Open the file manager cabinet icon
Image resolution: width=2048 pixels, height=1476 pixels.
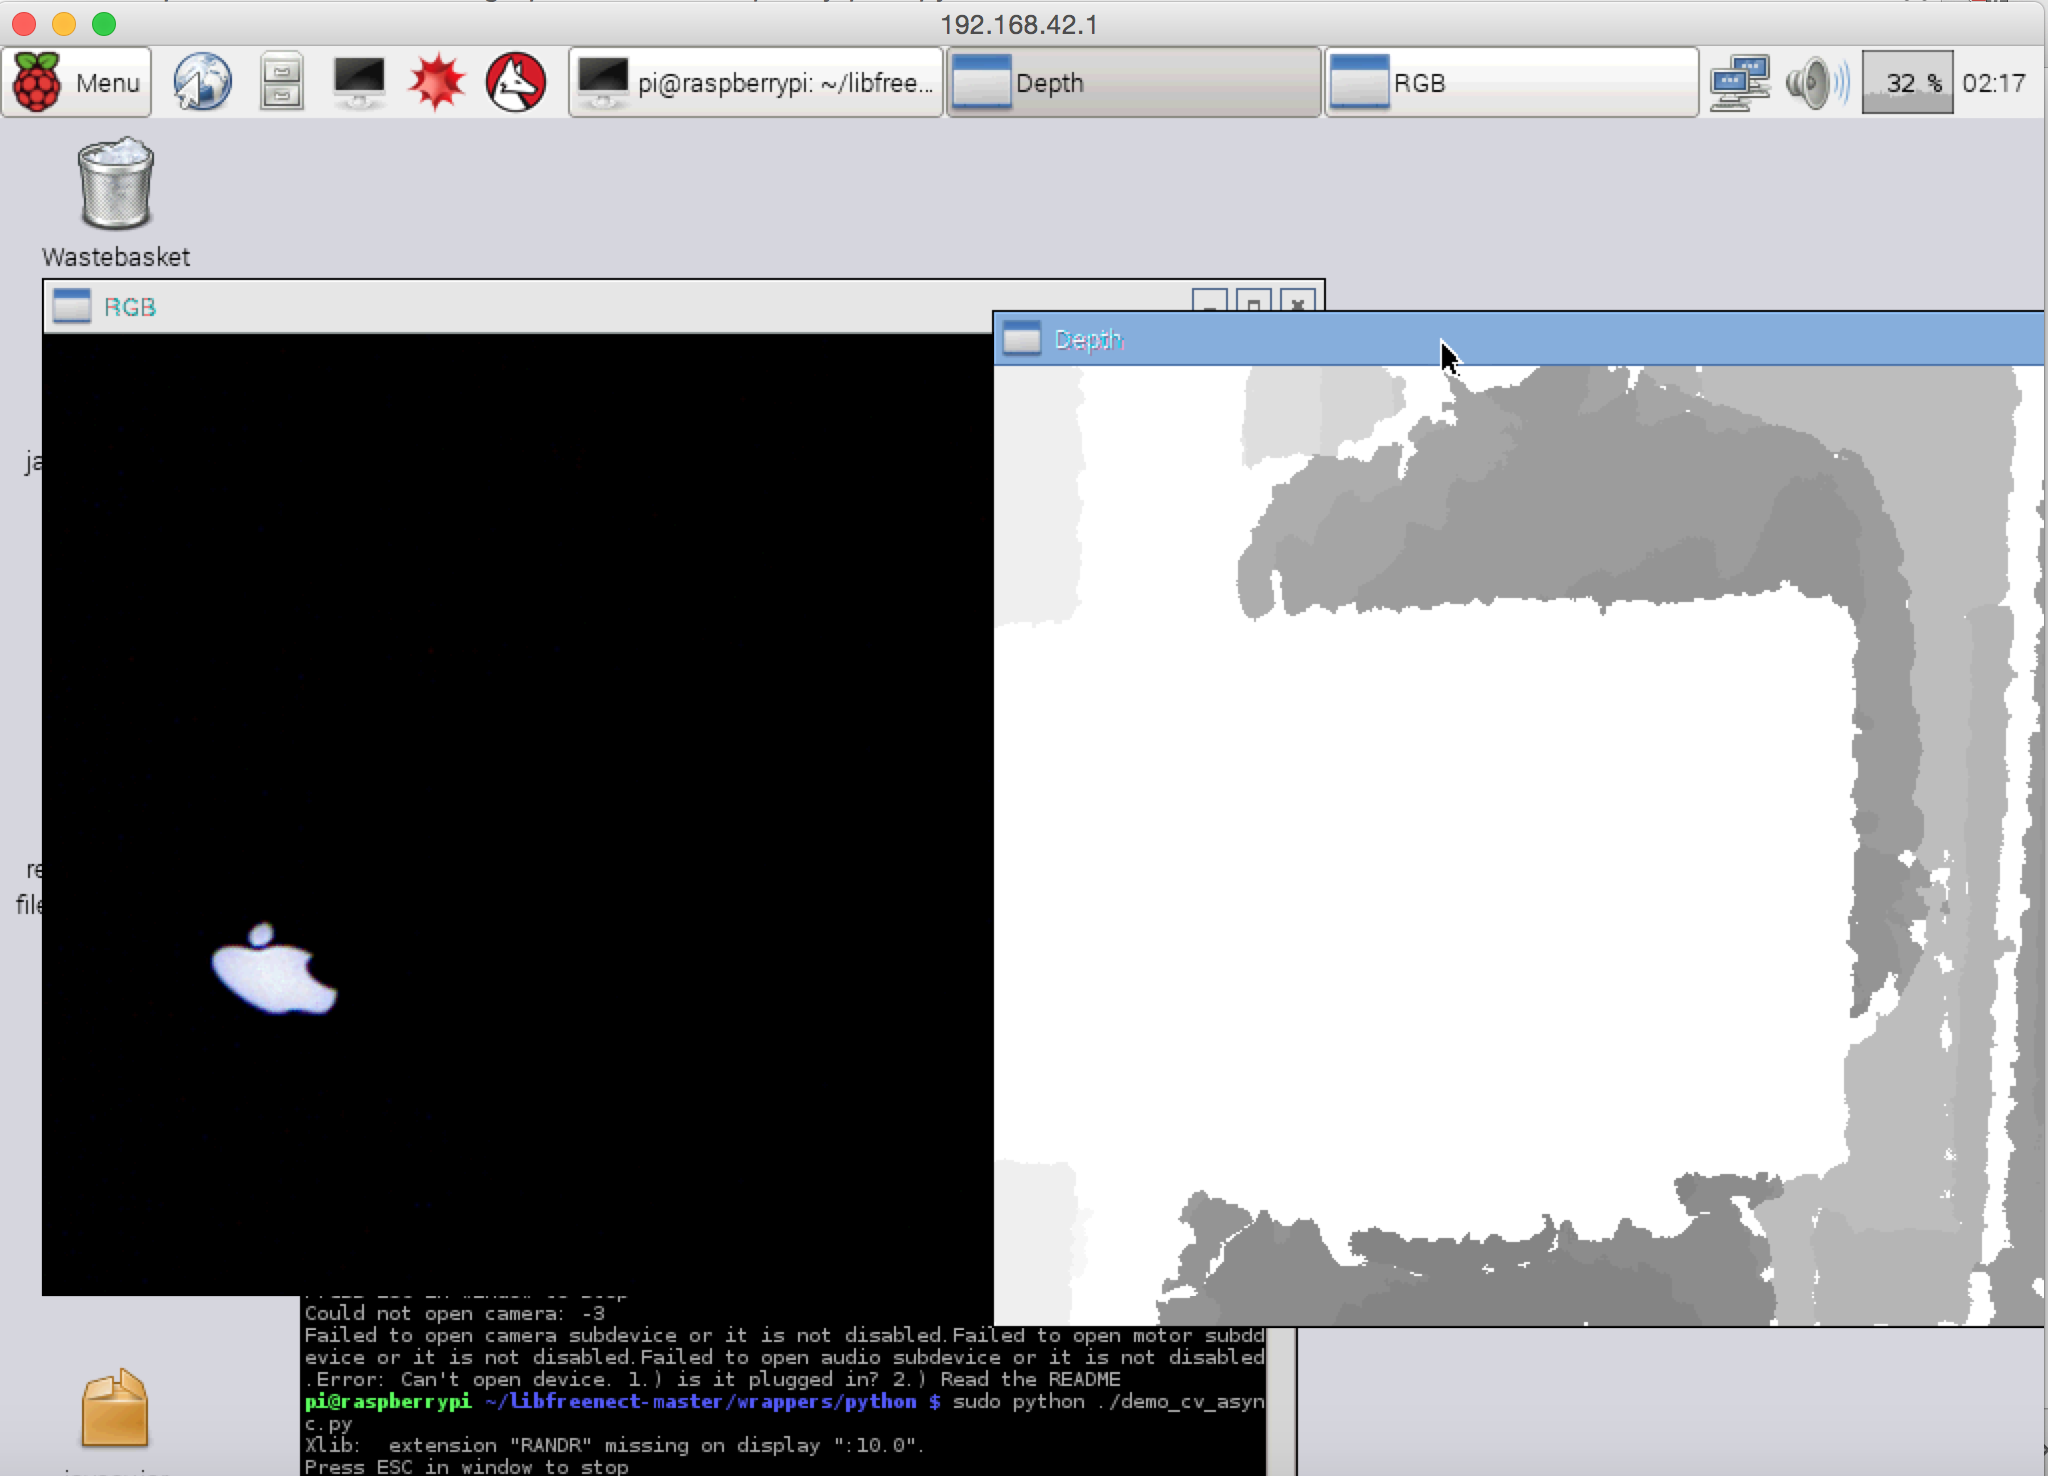click(281, 82)
